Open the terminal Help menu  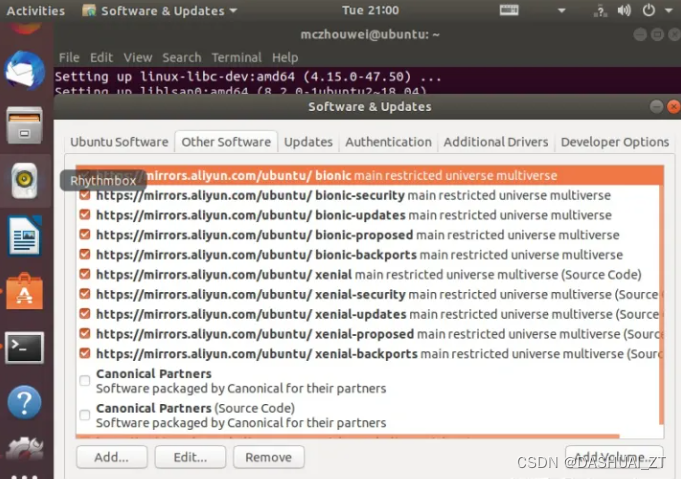(x=285, y=58)
